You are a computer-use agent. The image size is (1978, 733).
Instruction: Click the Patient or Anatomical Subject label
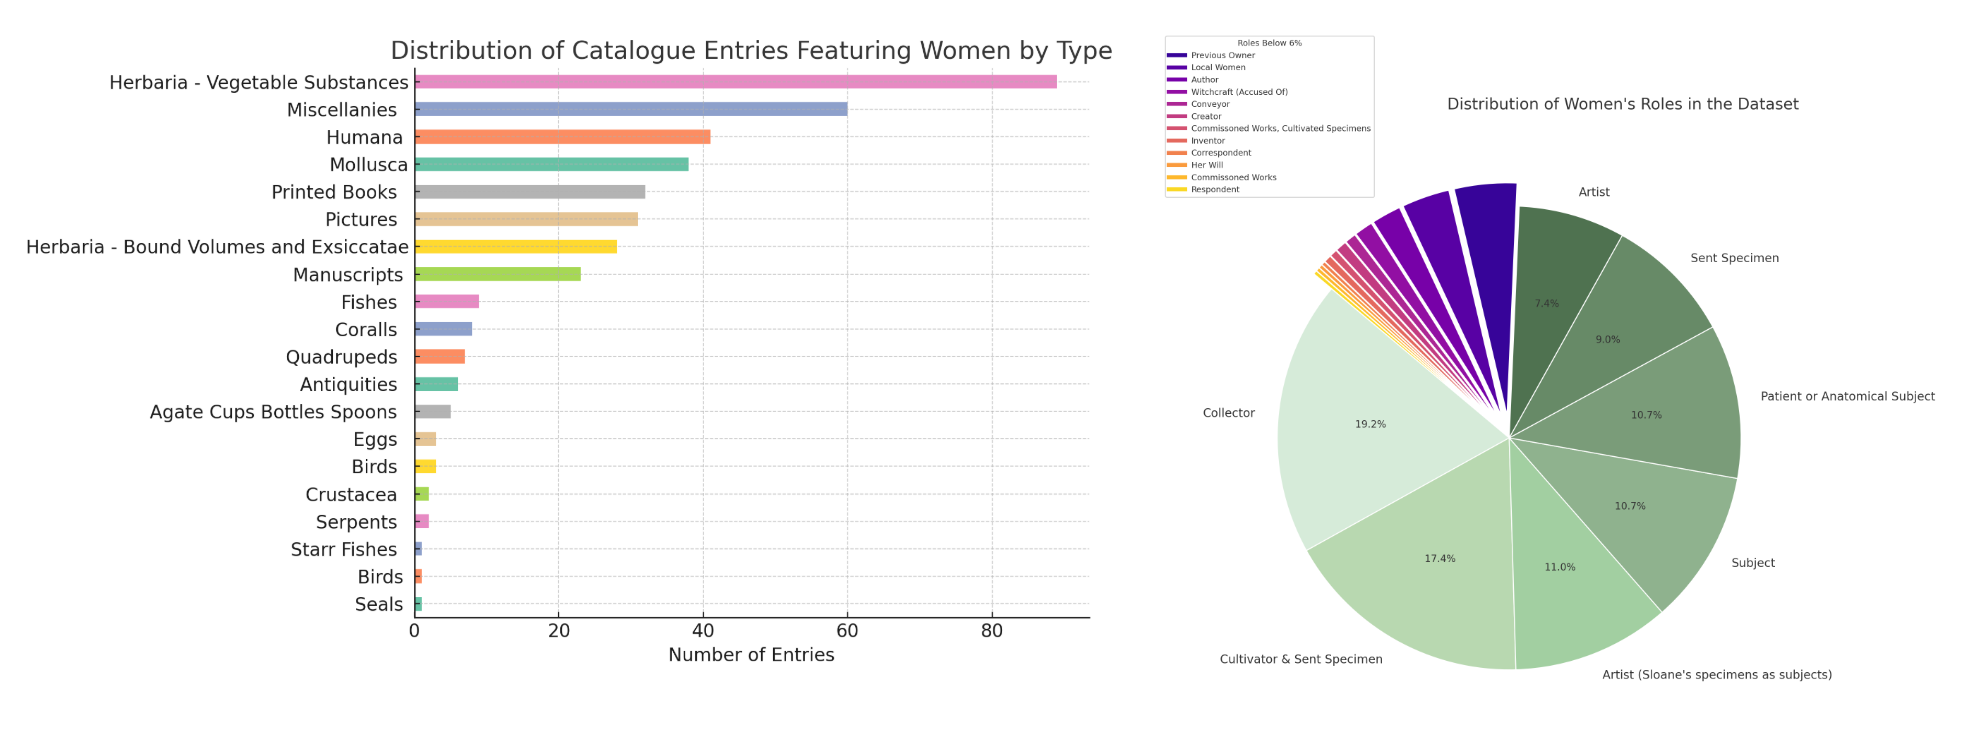1847,397
